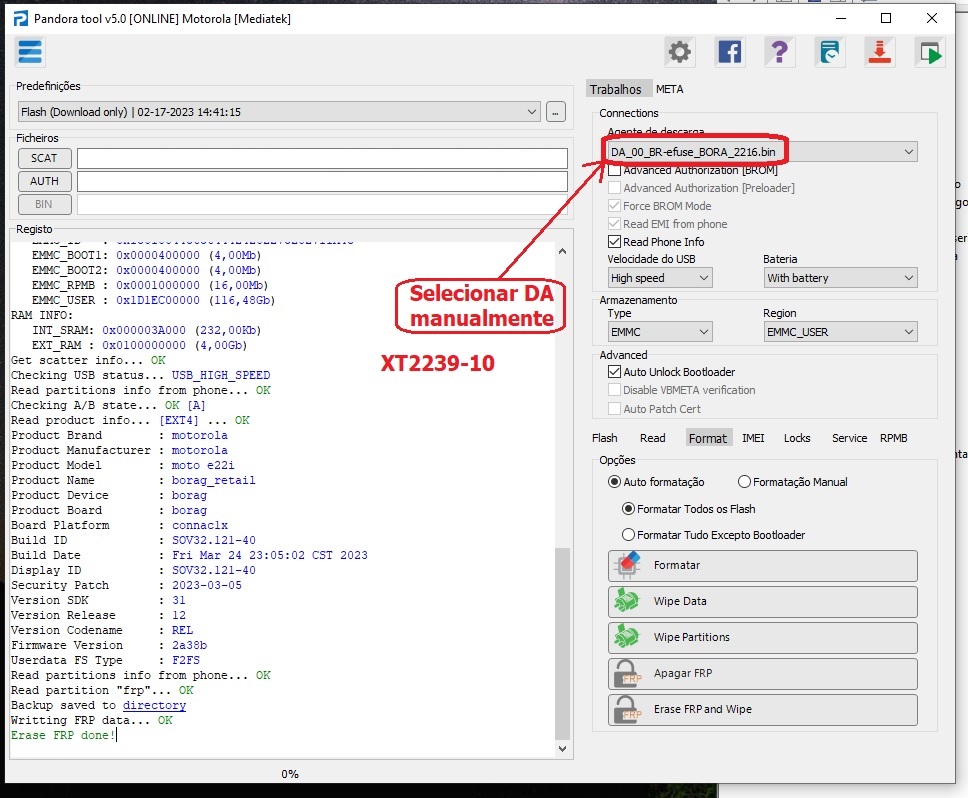Open the Locks tab

pyautogui.click(x=797, y=438)
